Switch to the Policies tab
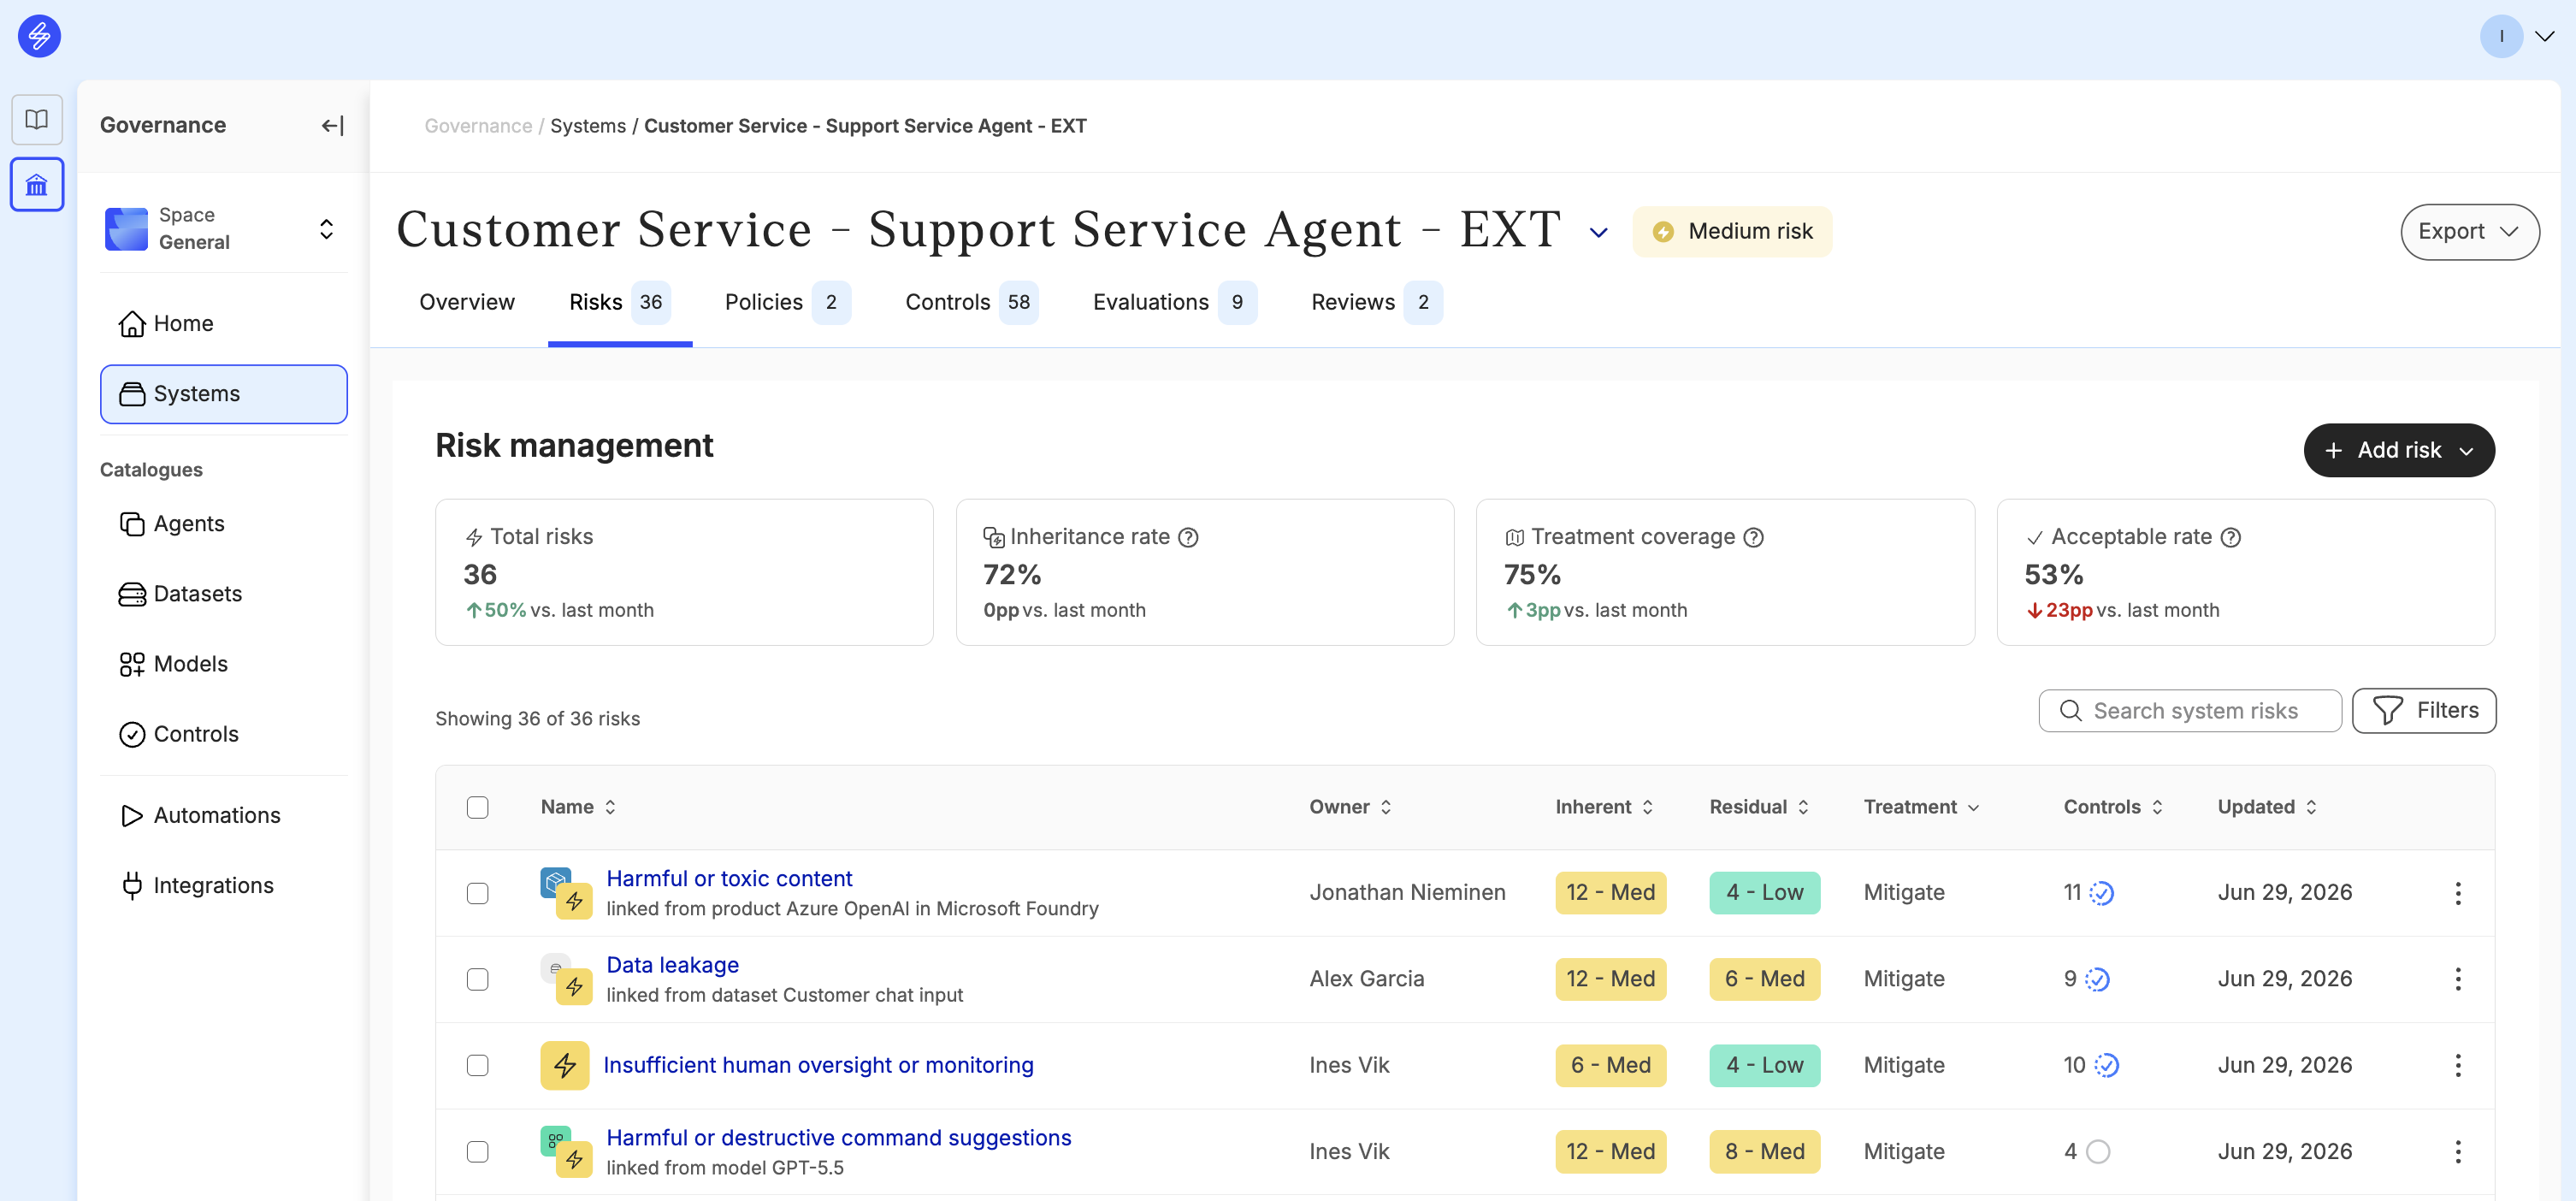This screenshot has width=2576, height=1201. pos(787,302)
